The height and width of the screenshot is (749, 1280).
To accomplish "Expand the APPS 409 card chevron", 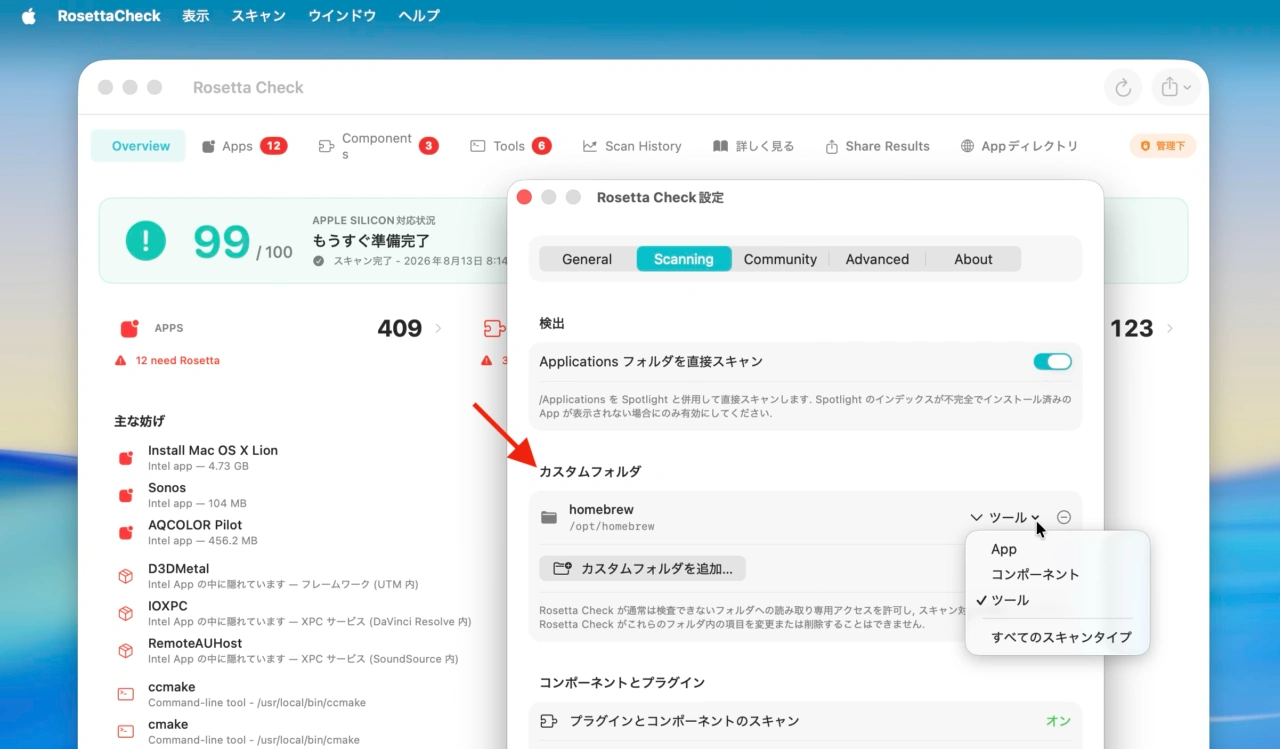I will (438, 328).
